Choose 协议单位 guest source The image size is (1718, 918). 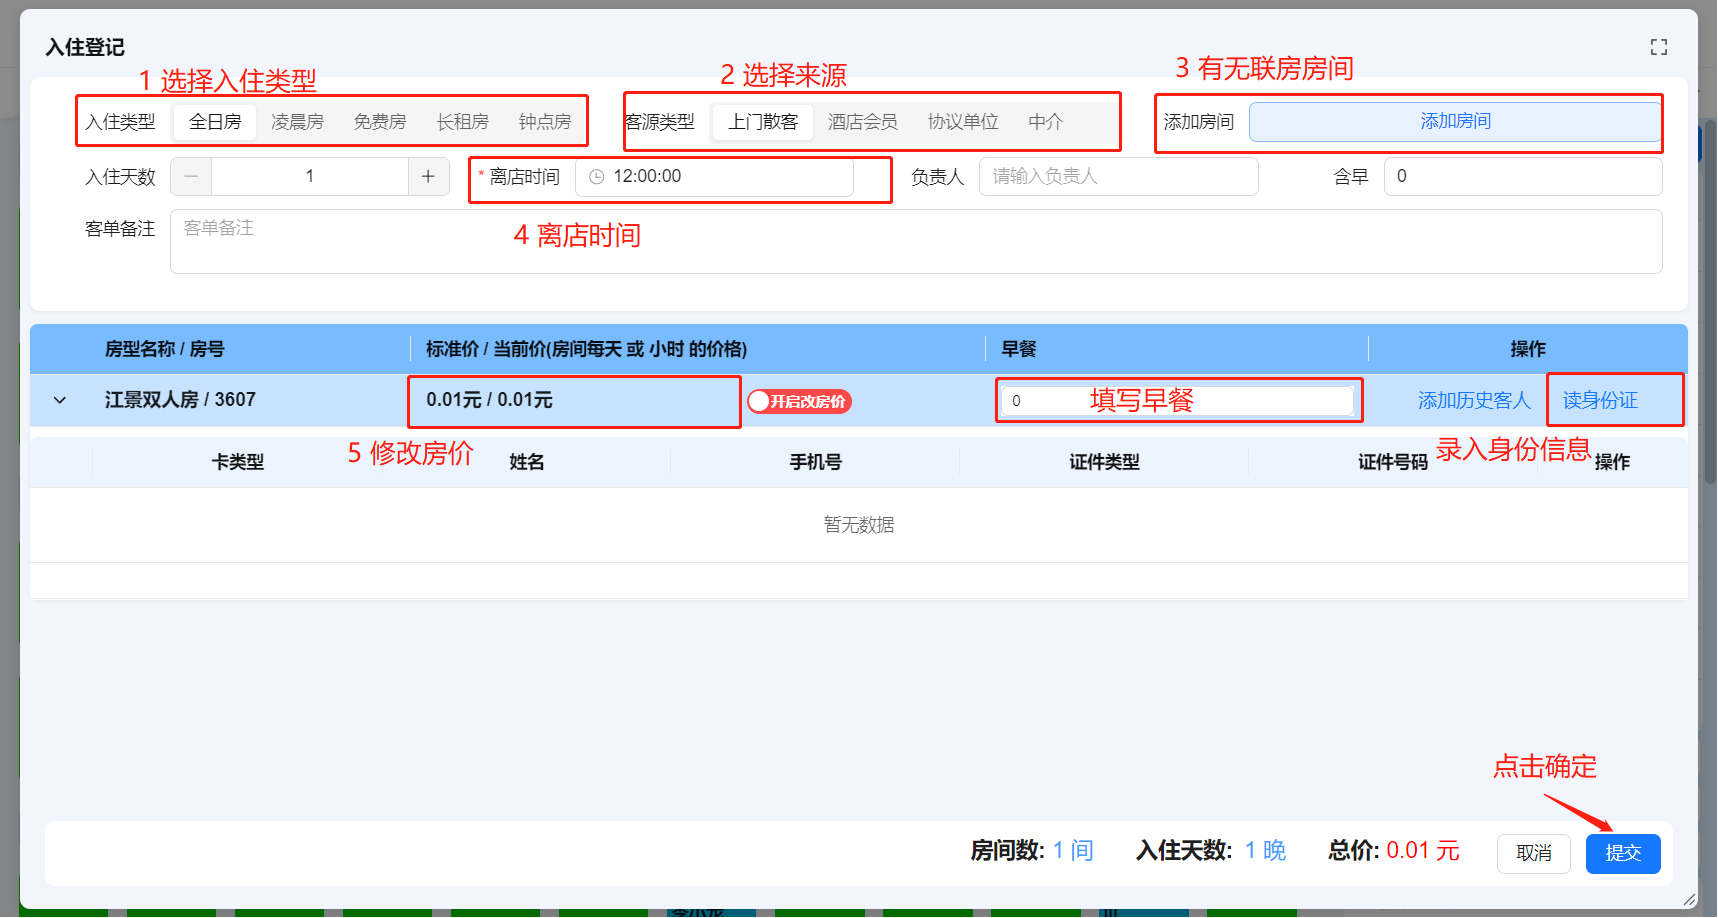[962, 122]
